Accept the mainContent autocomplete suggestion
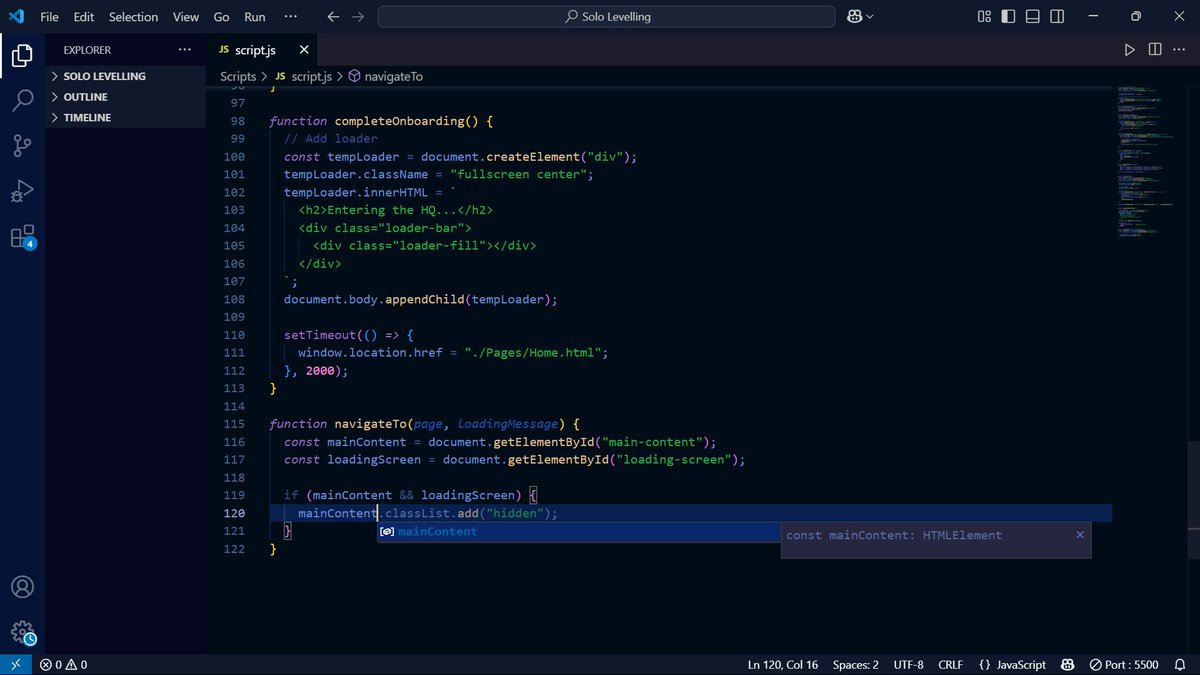The width and height of the screenshot is (1200, 675). click(x=580, y=532)
